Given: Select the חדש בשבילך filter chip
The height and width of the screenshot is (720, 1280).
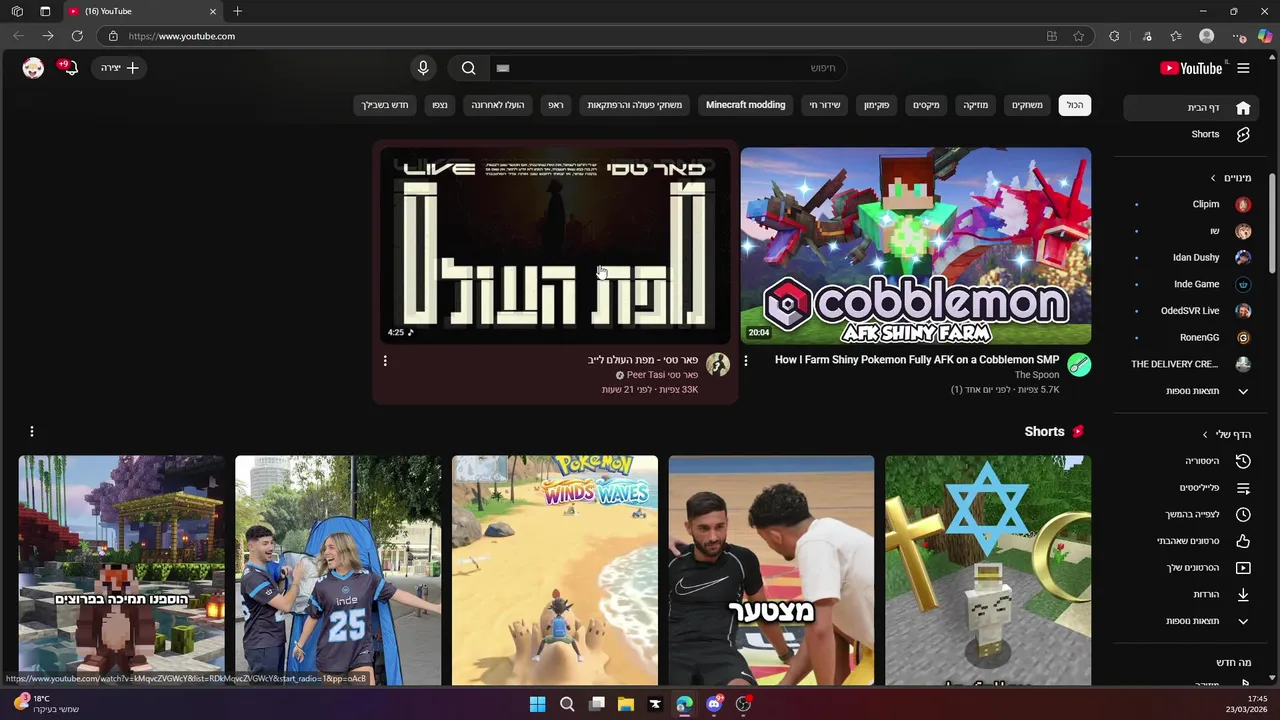Looking at the screenshot, I should coord(385,105).
